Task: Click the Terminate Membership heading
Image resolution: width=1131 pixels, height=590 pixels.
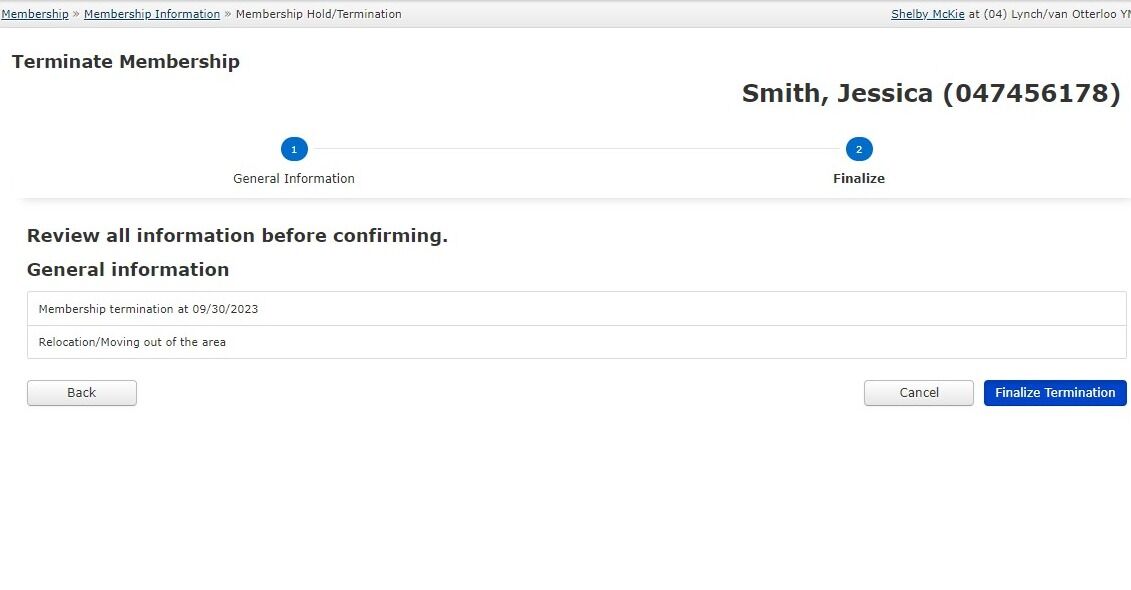Action: click(126, 61)
